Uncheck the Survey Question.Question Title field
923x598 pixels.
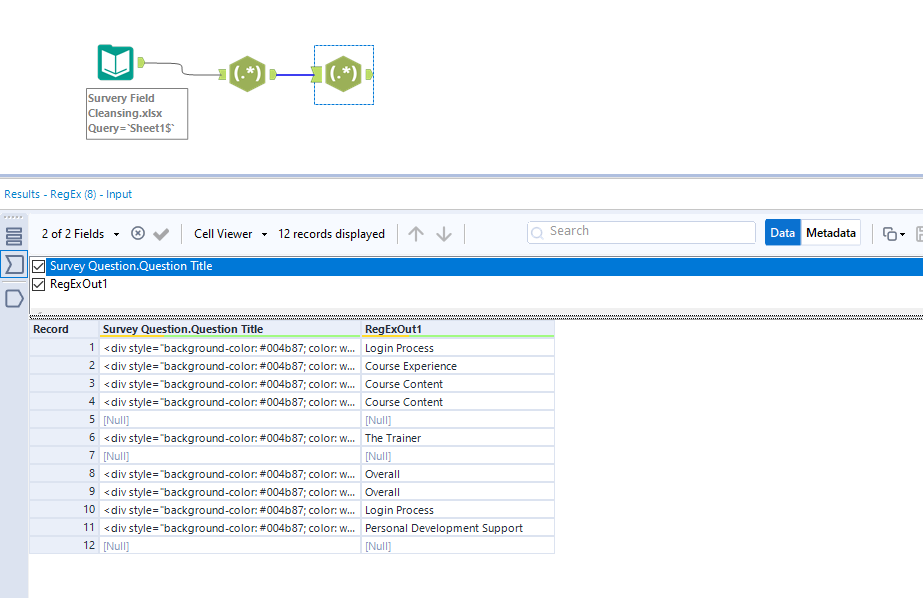[37, 265]
